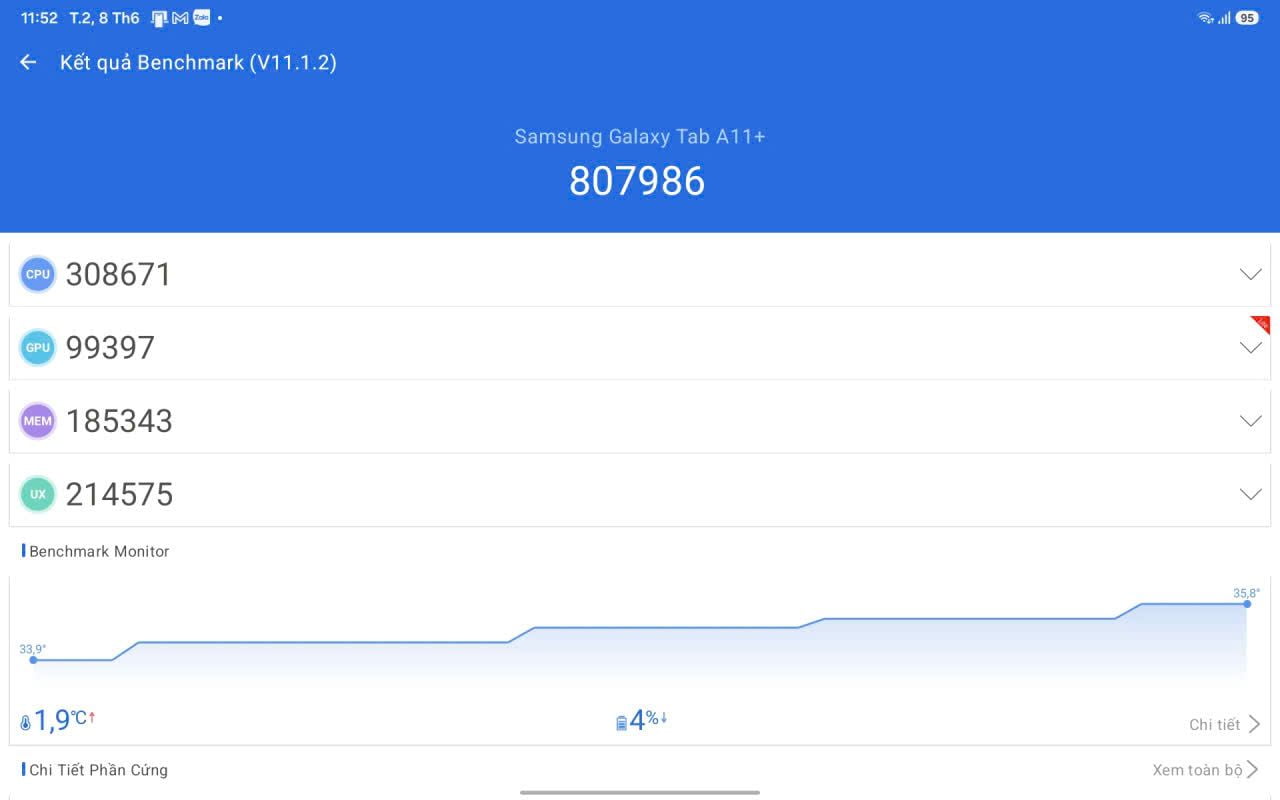Tap the Wi-Fi status icon
The image size is (1280, 800).
click(x=1205, y=18)
